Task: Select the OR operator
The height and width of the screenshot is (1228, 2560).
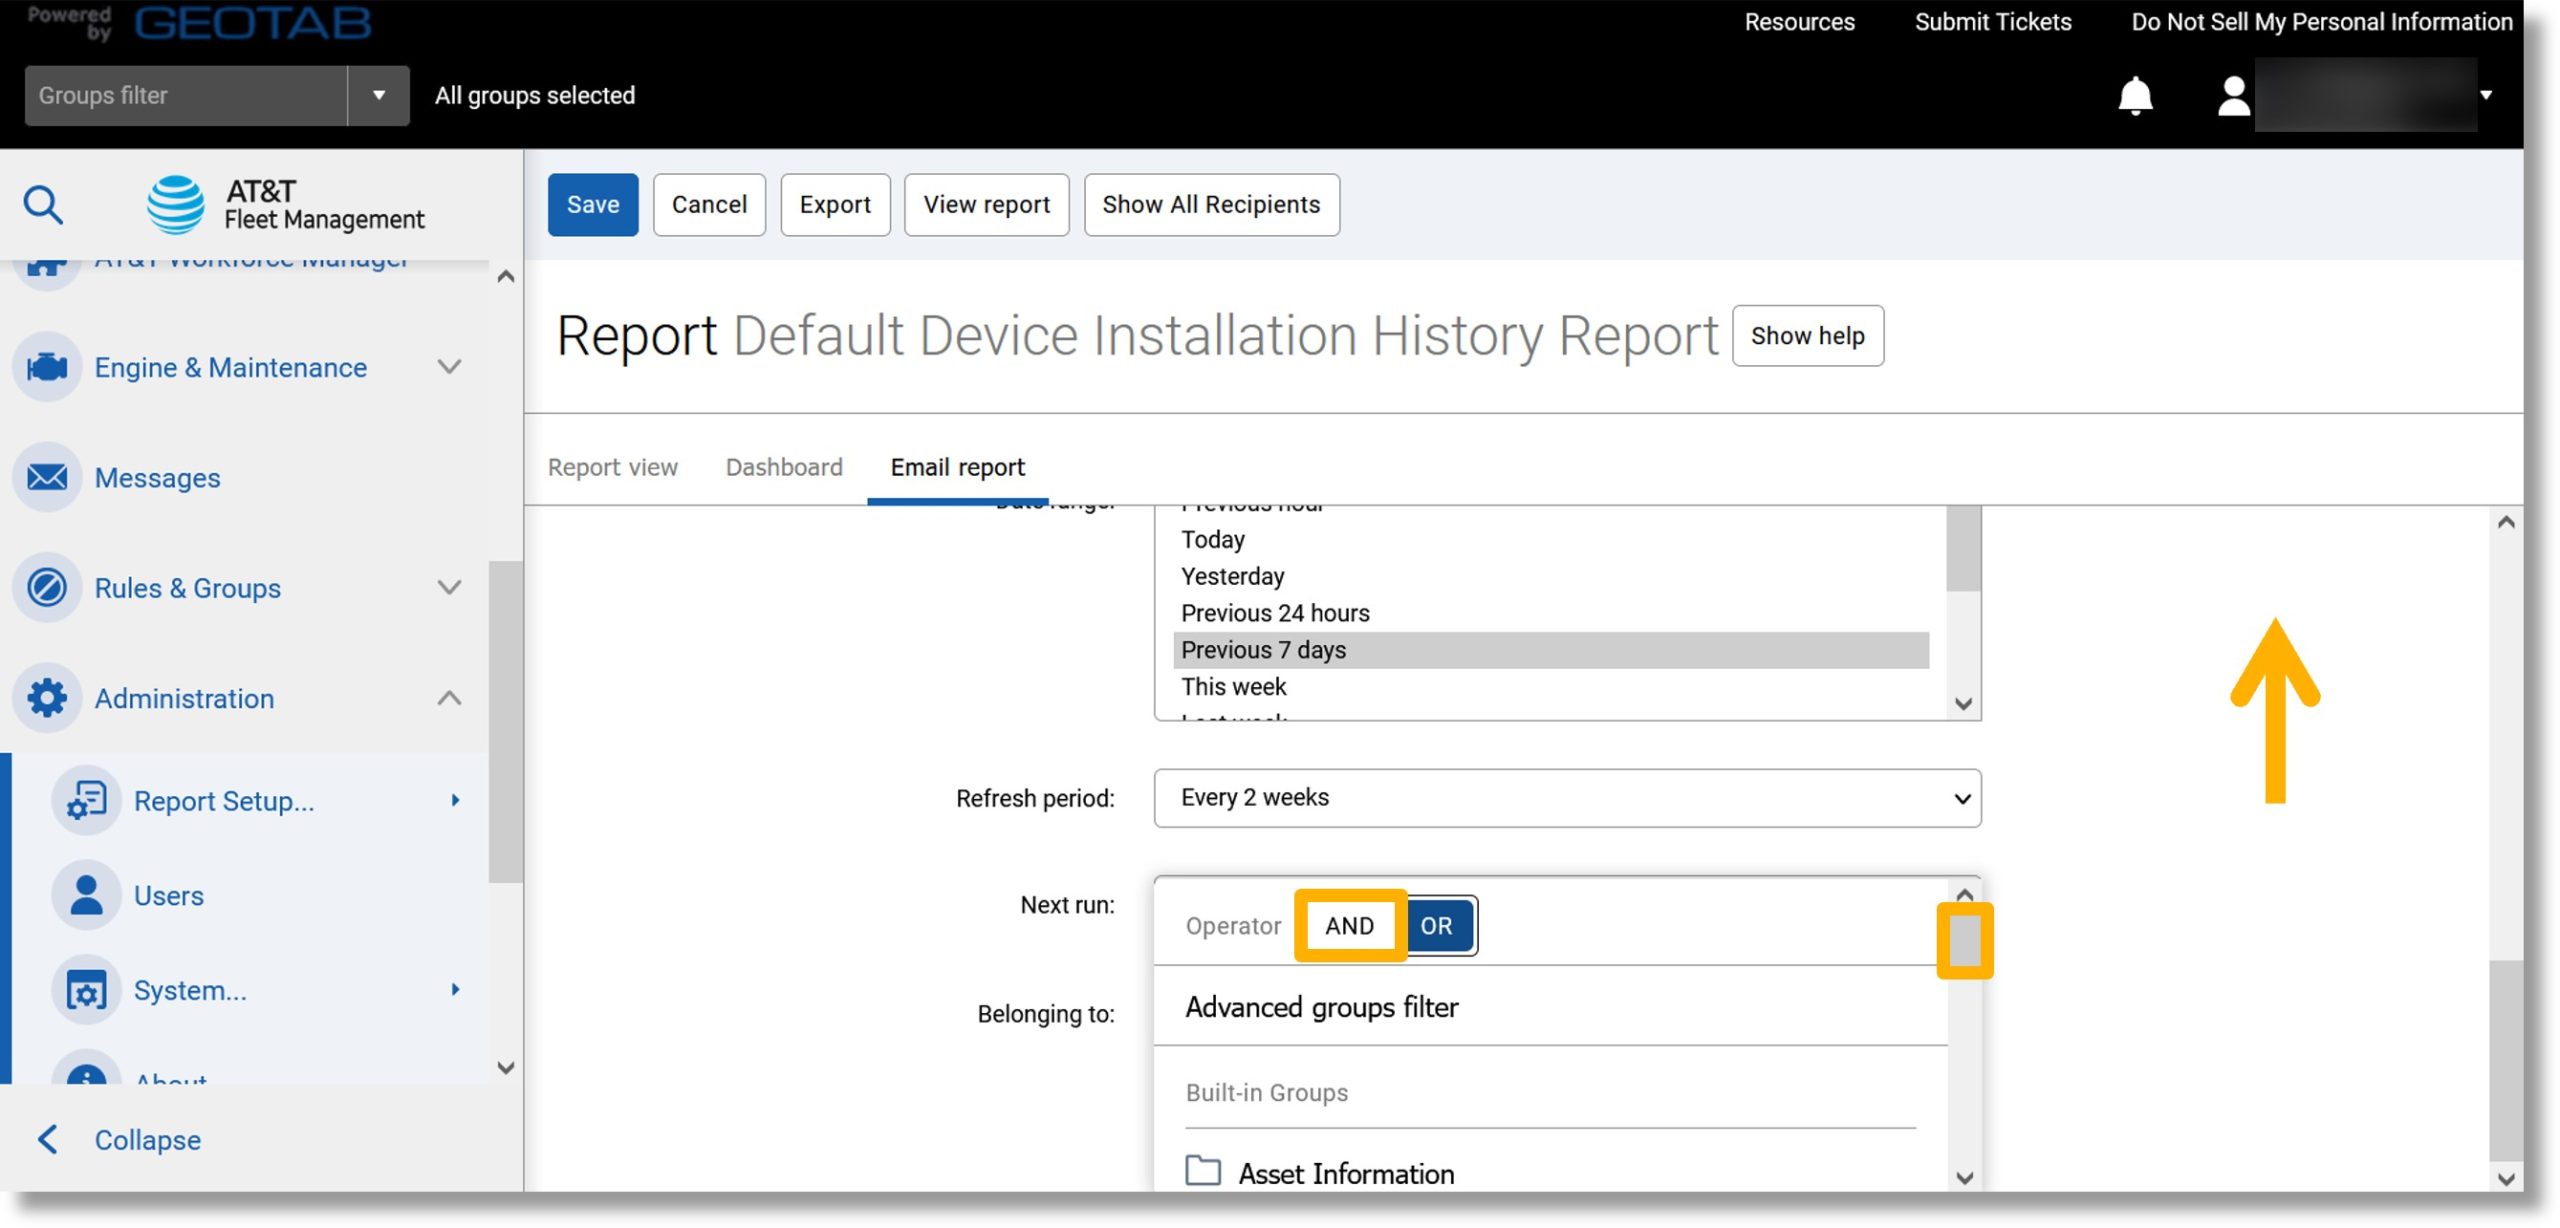Action: (x=1437, y=925)
